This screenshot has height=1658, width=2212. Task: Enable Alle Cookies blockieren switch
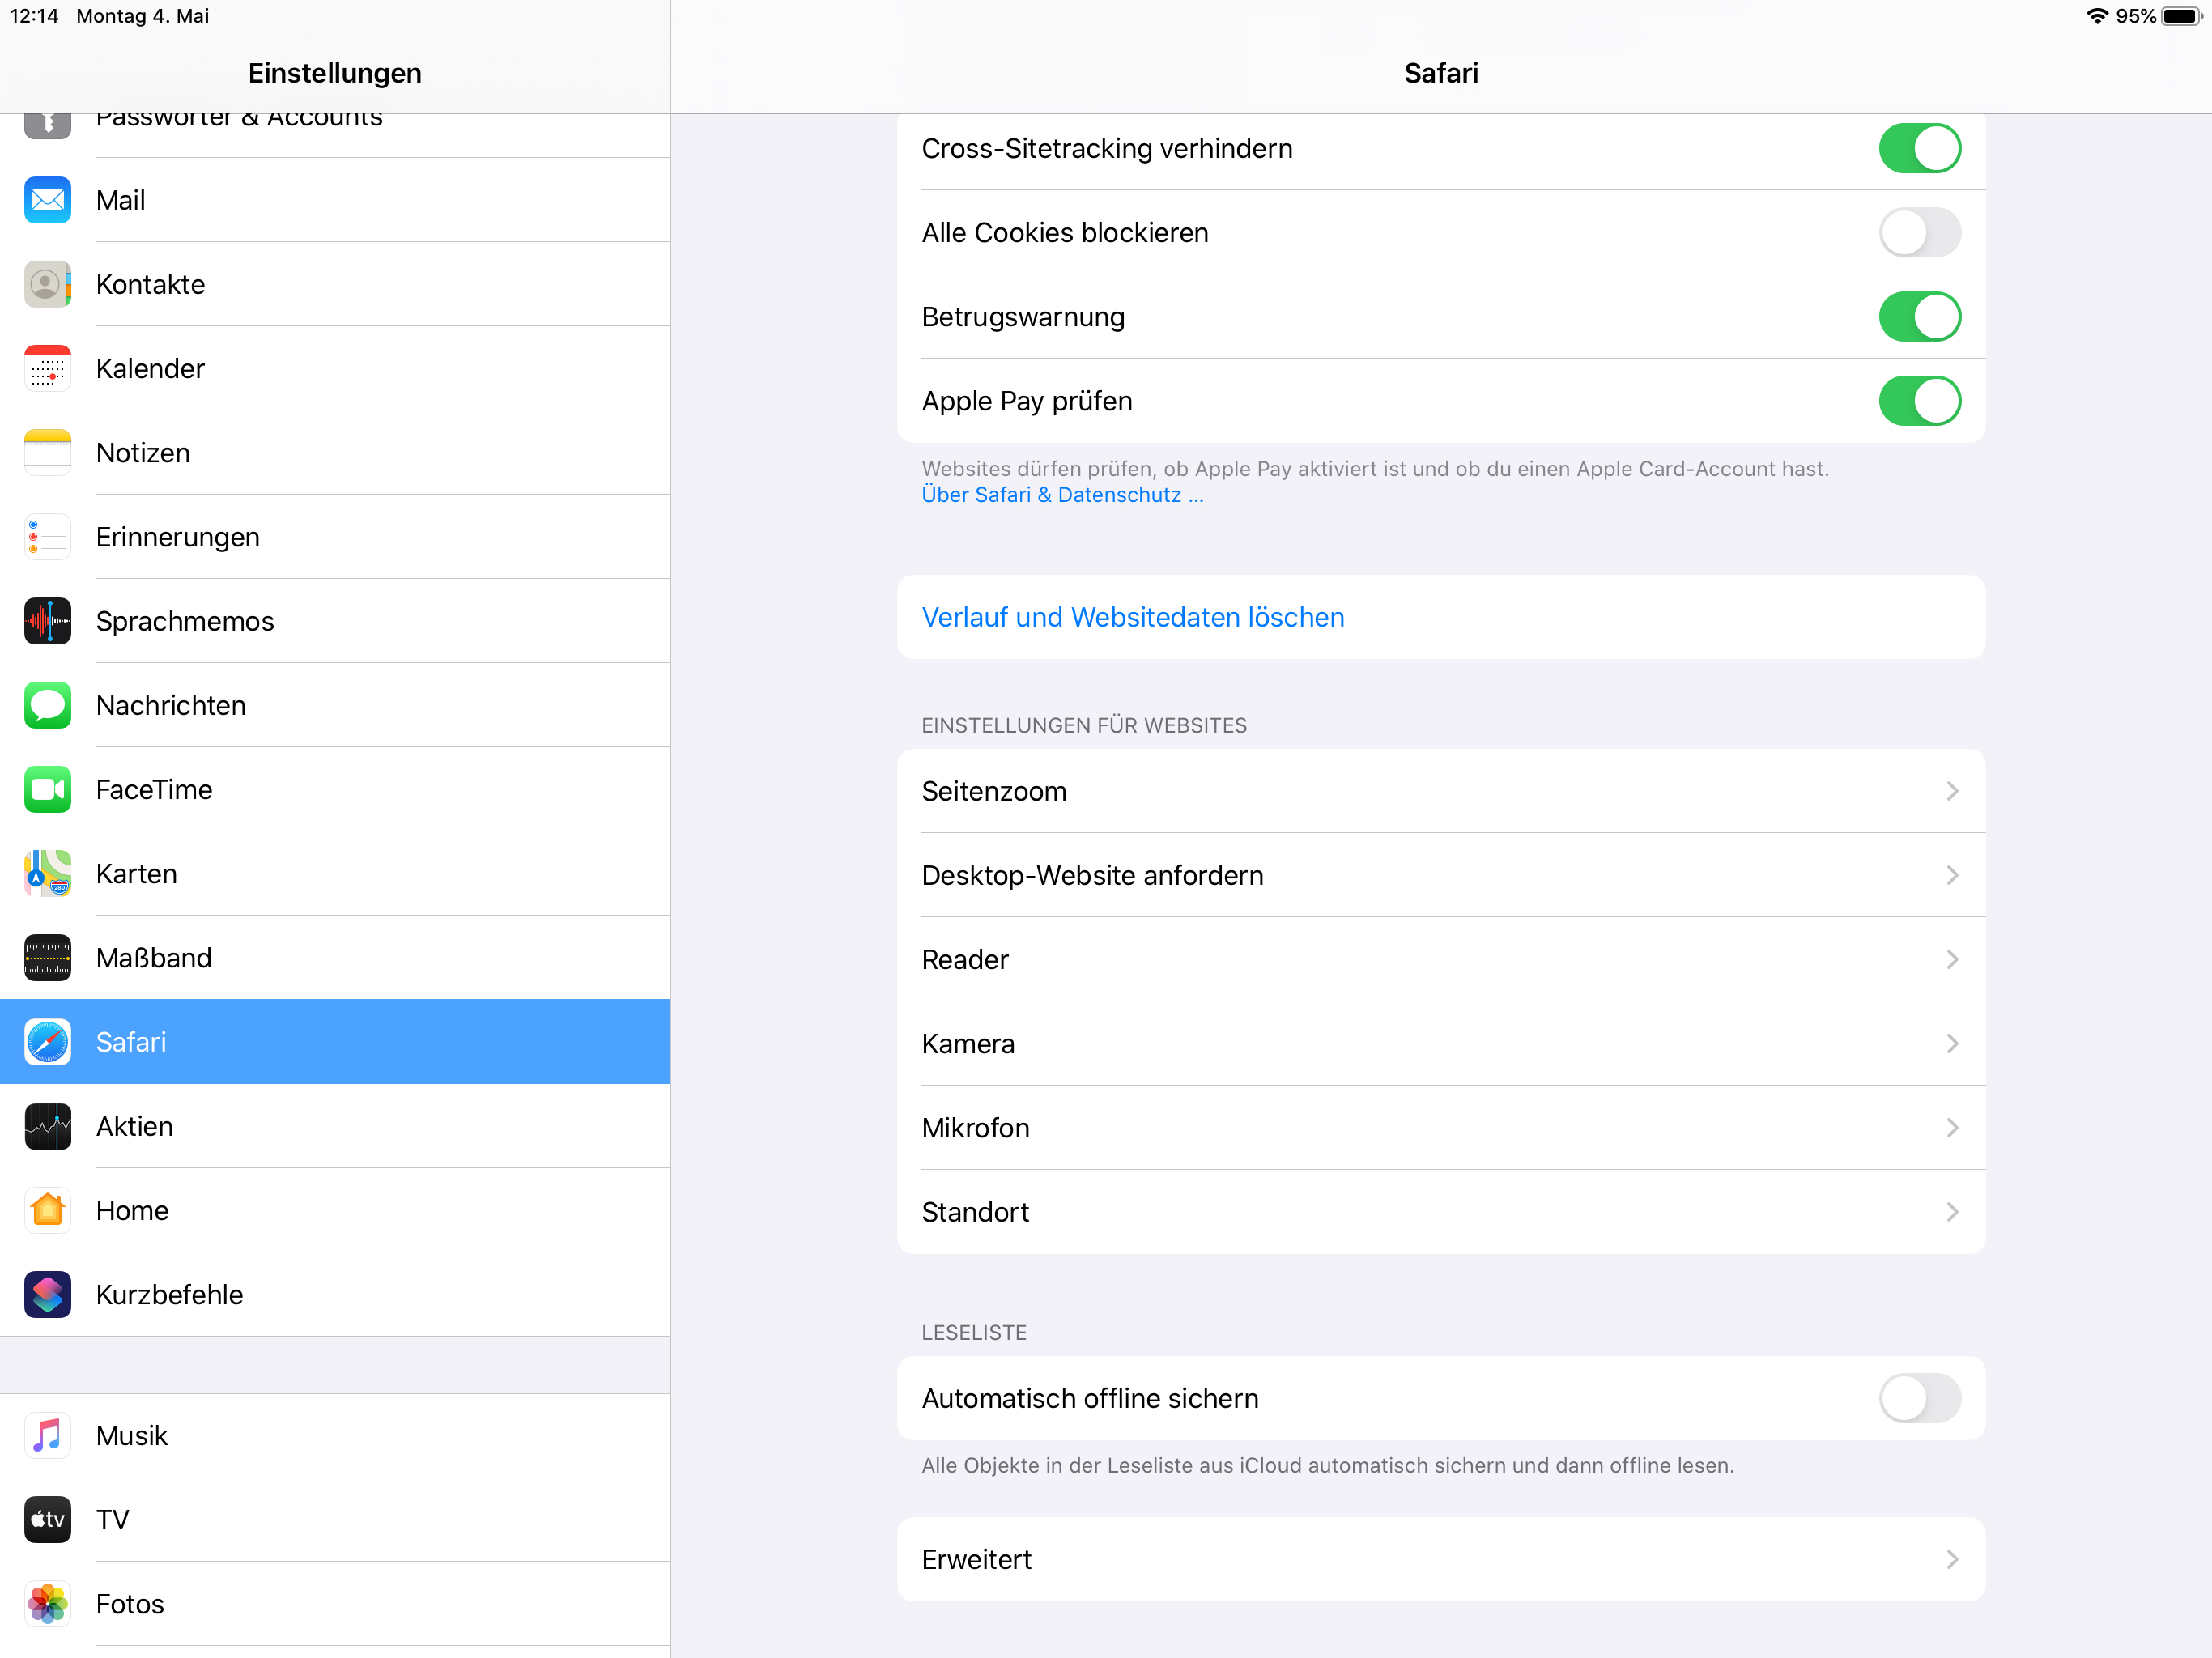tap(1919, 232)
